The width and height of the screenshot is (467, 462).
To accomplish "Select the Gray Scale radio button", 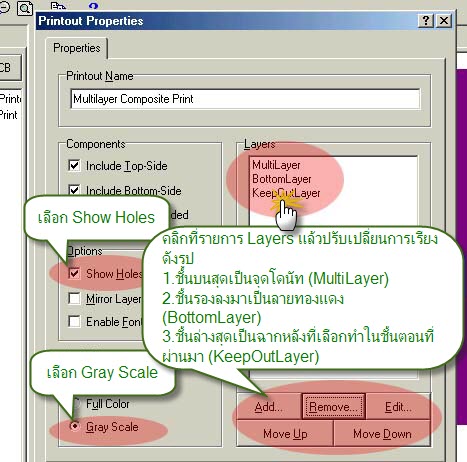I will point(75,426).
